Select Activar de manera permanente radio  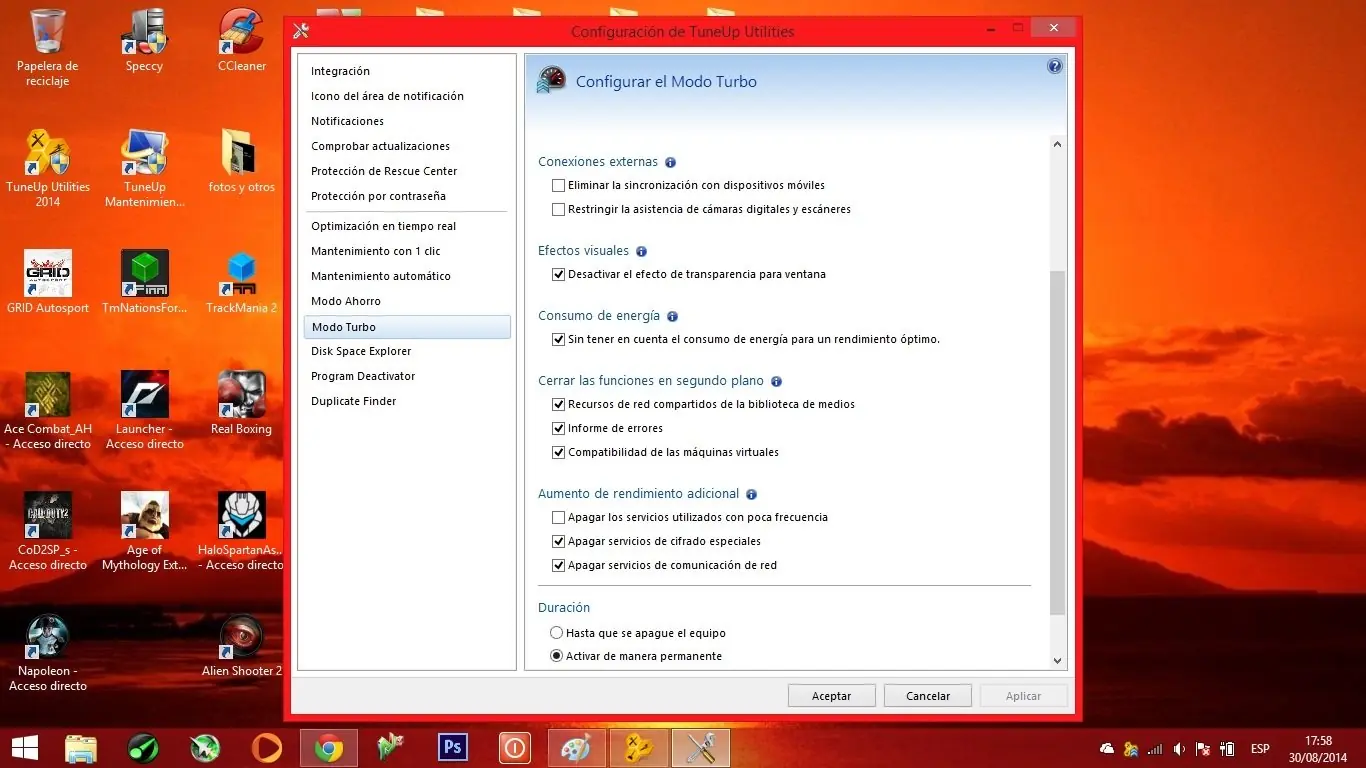557,657
